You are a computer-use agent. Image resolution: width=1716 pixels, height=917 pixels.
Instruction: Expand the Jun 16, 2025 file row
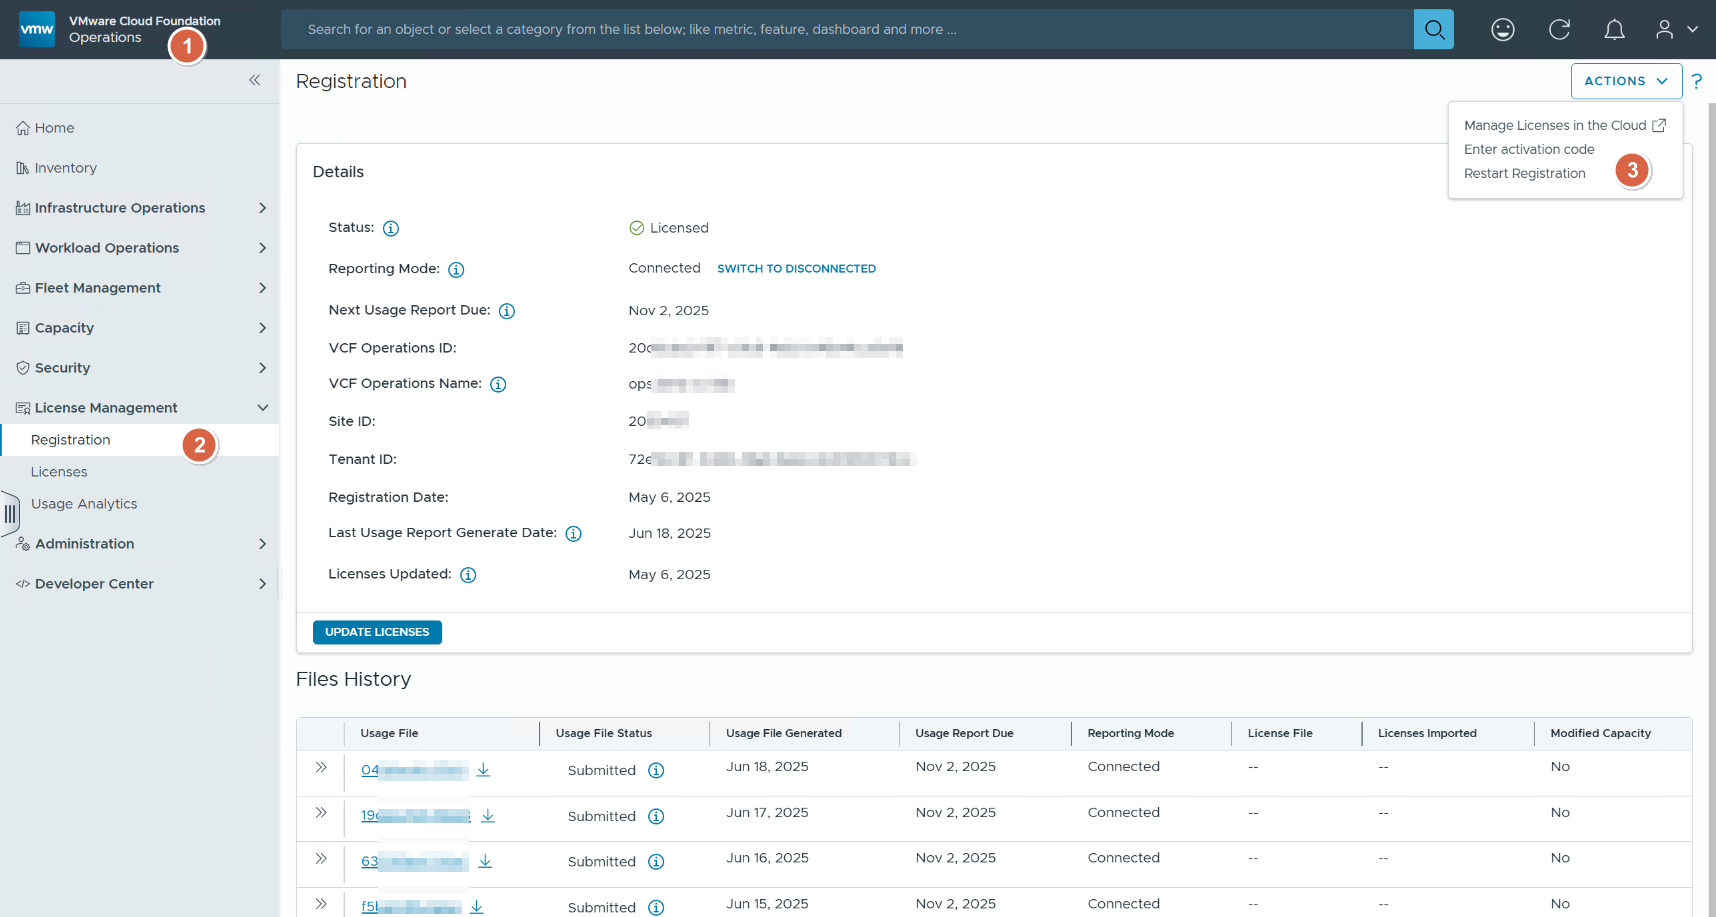point(321,858)
